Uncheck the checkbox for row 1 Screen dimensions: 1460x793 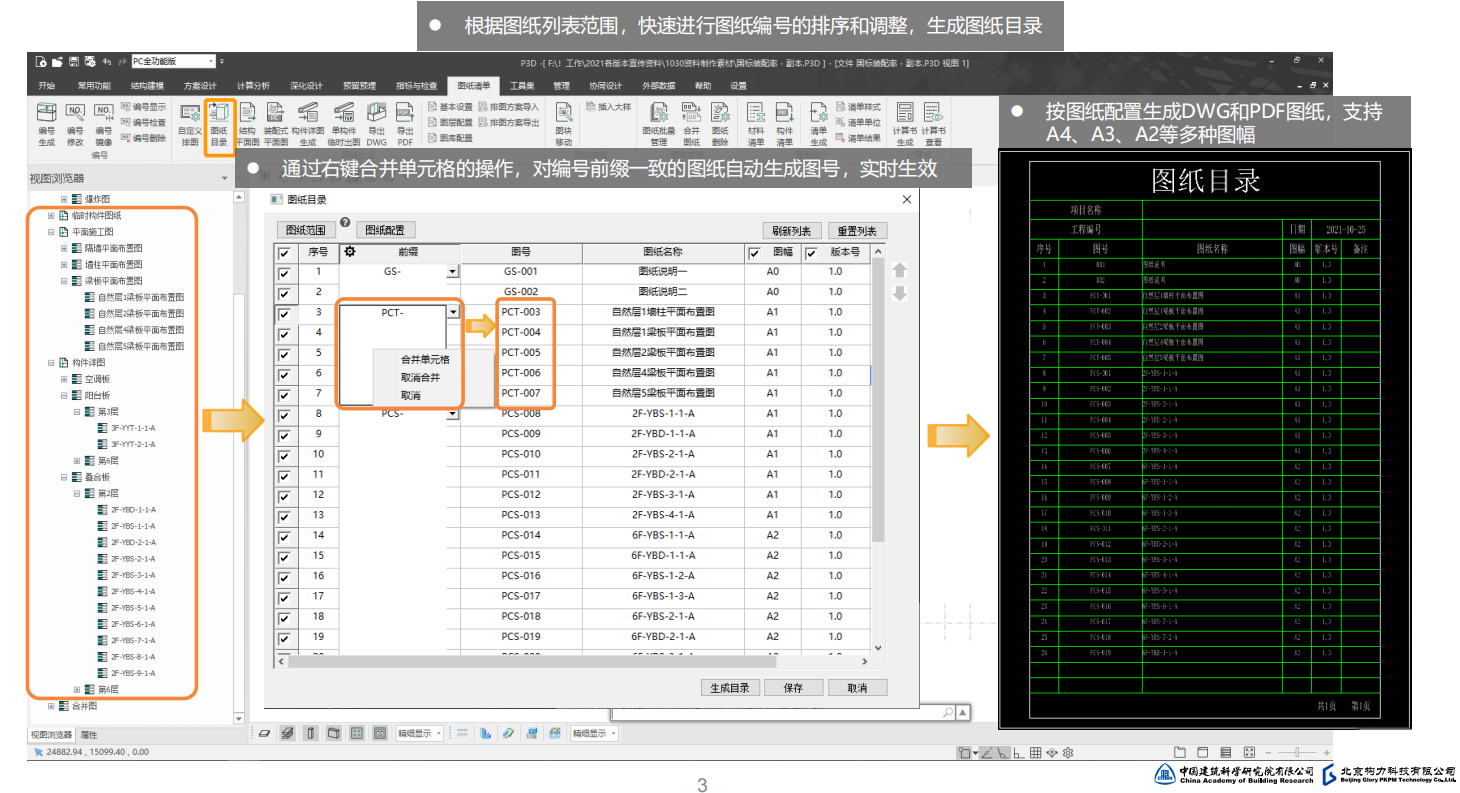coord(285,273)
